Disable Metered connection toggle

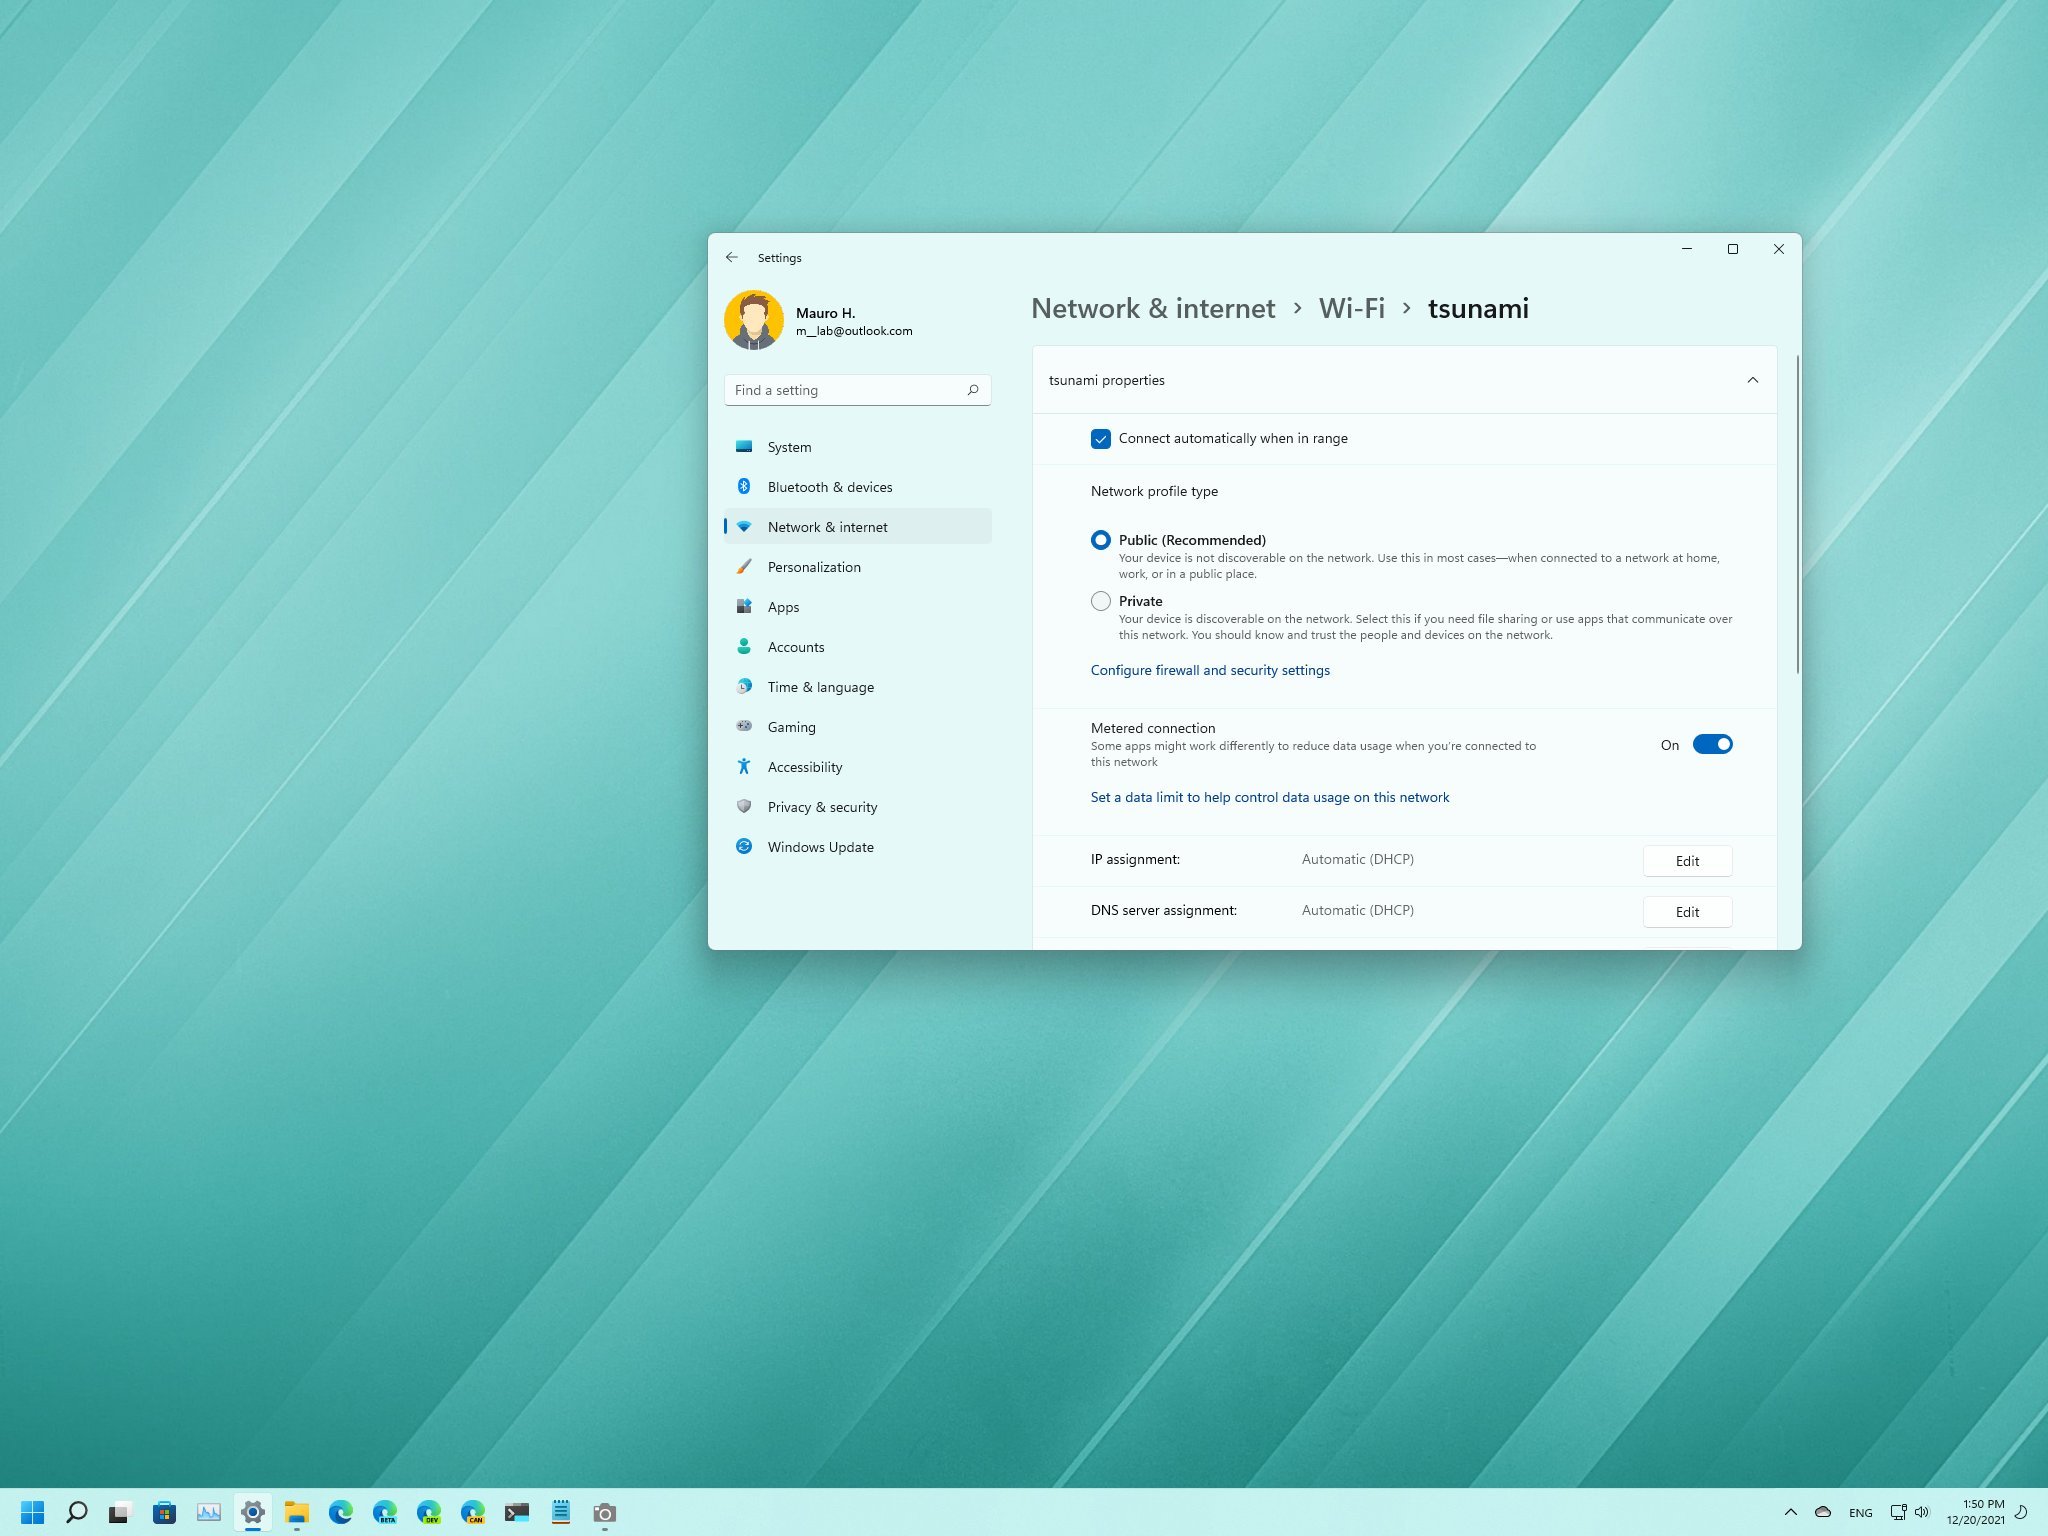1714,742
